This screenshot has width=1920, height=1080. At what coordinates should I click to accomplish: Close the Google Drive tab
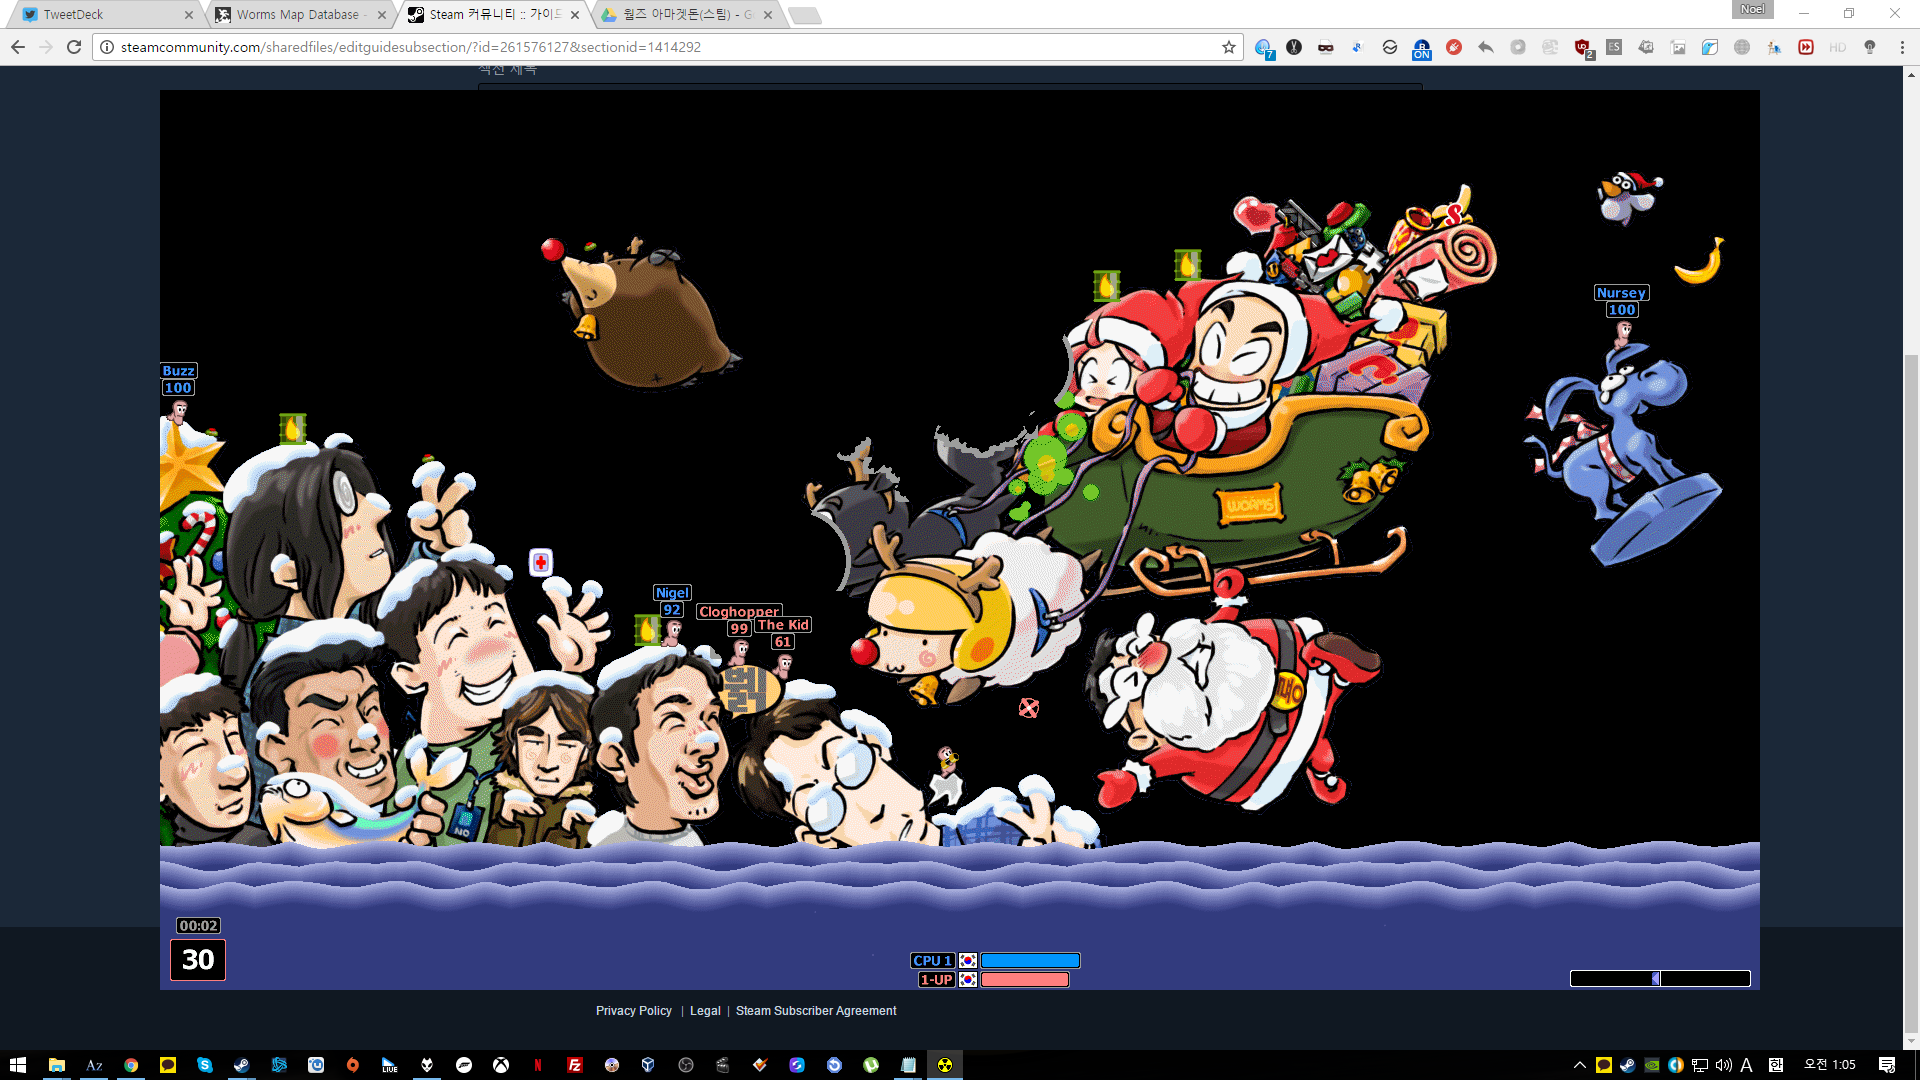click(768, 14)
